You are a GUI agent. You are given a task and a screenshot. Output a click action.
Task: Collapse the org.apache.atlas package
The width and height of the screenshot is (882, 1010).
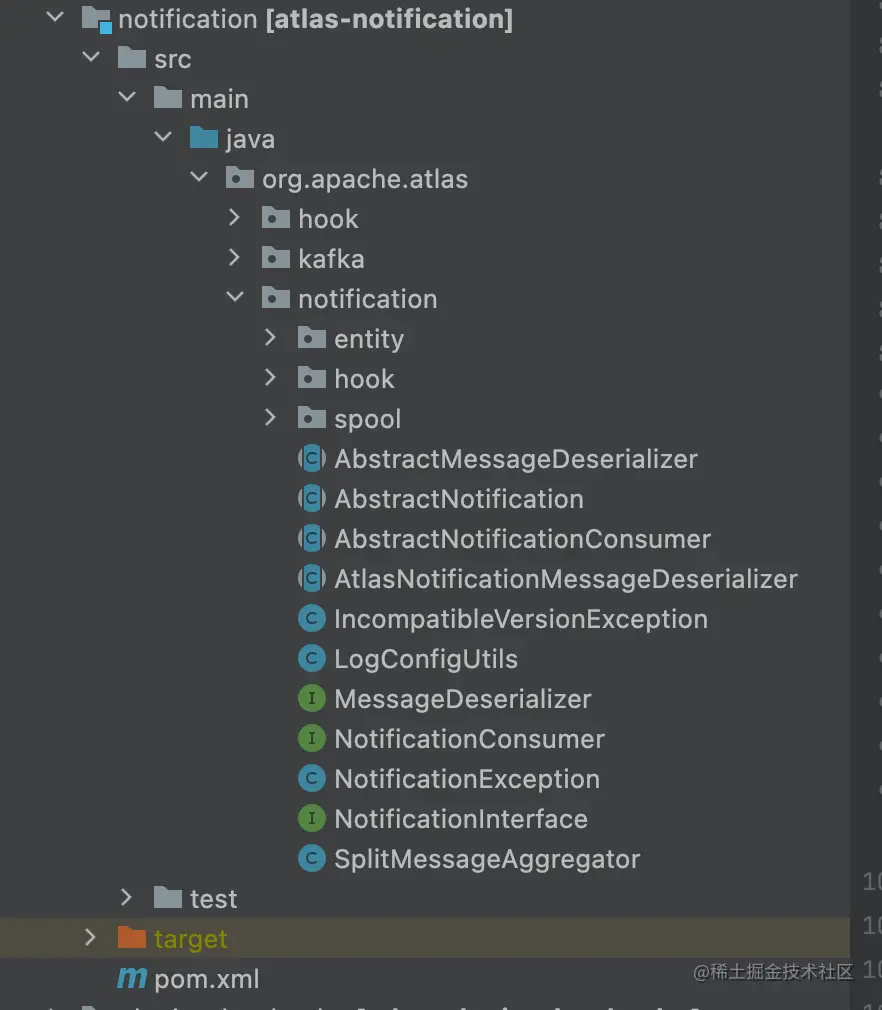click(x=199, y=176)
